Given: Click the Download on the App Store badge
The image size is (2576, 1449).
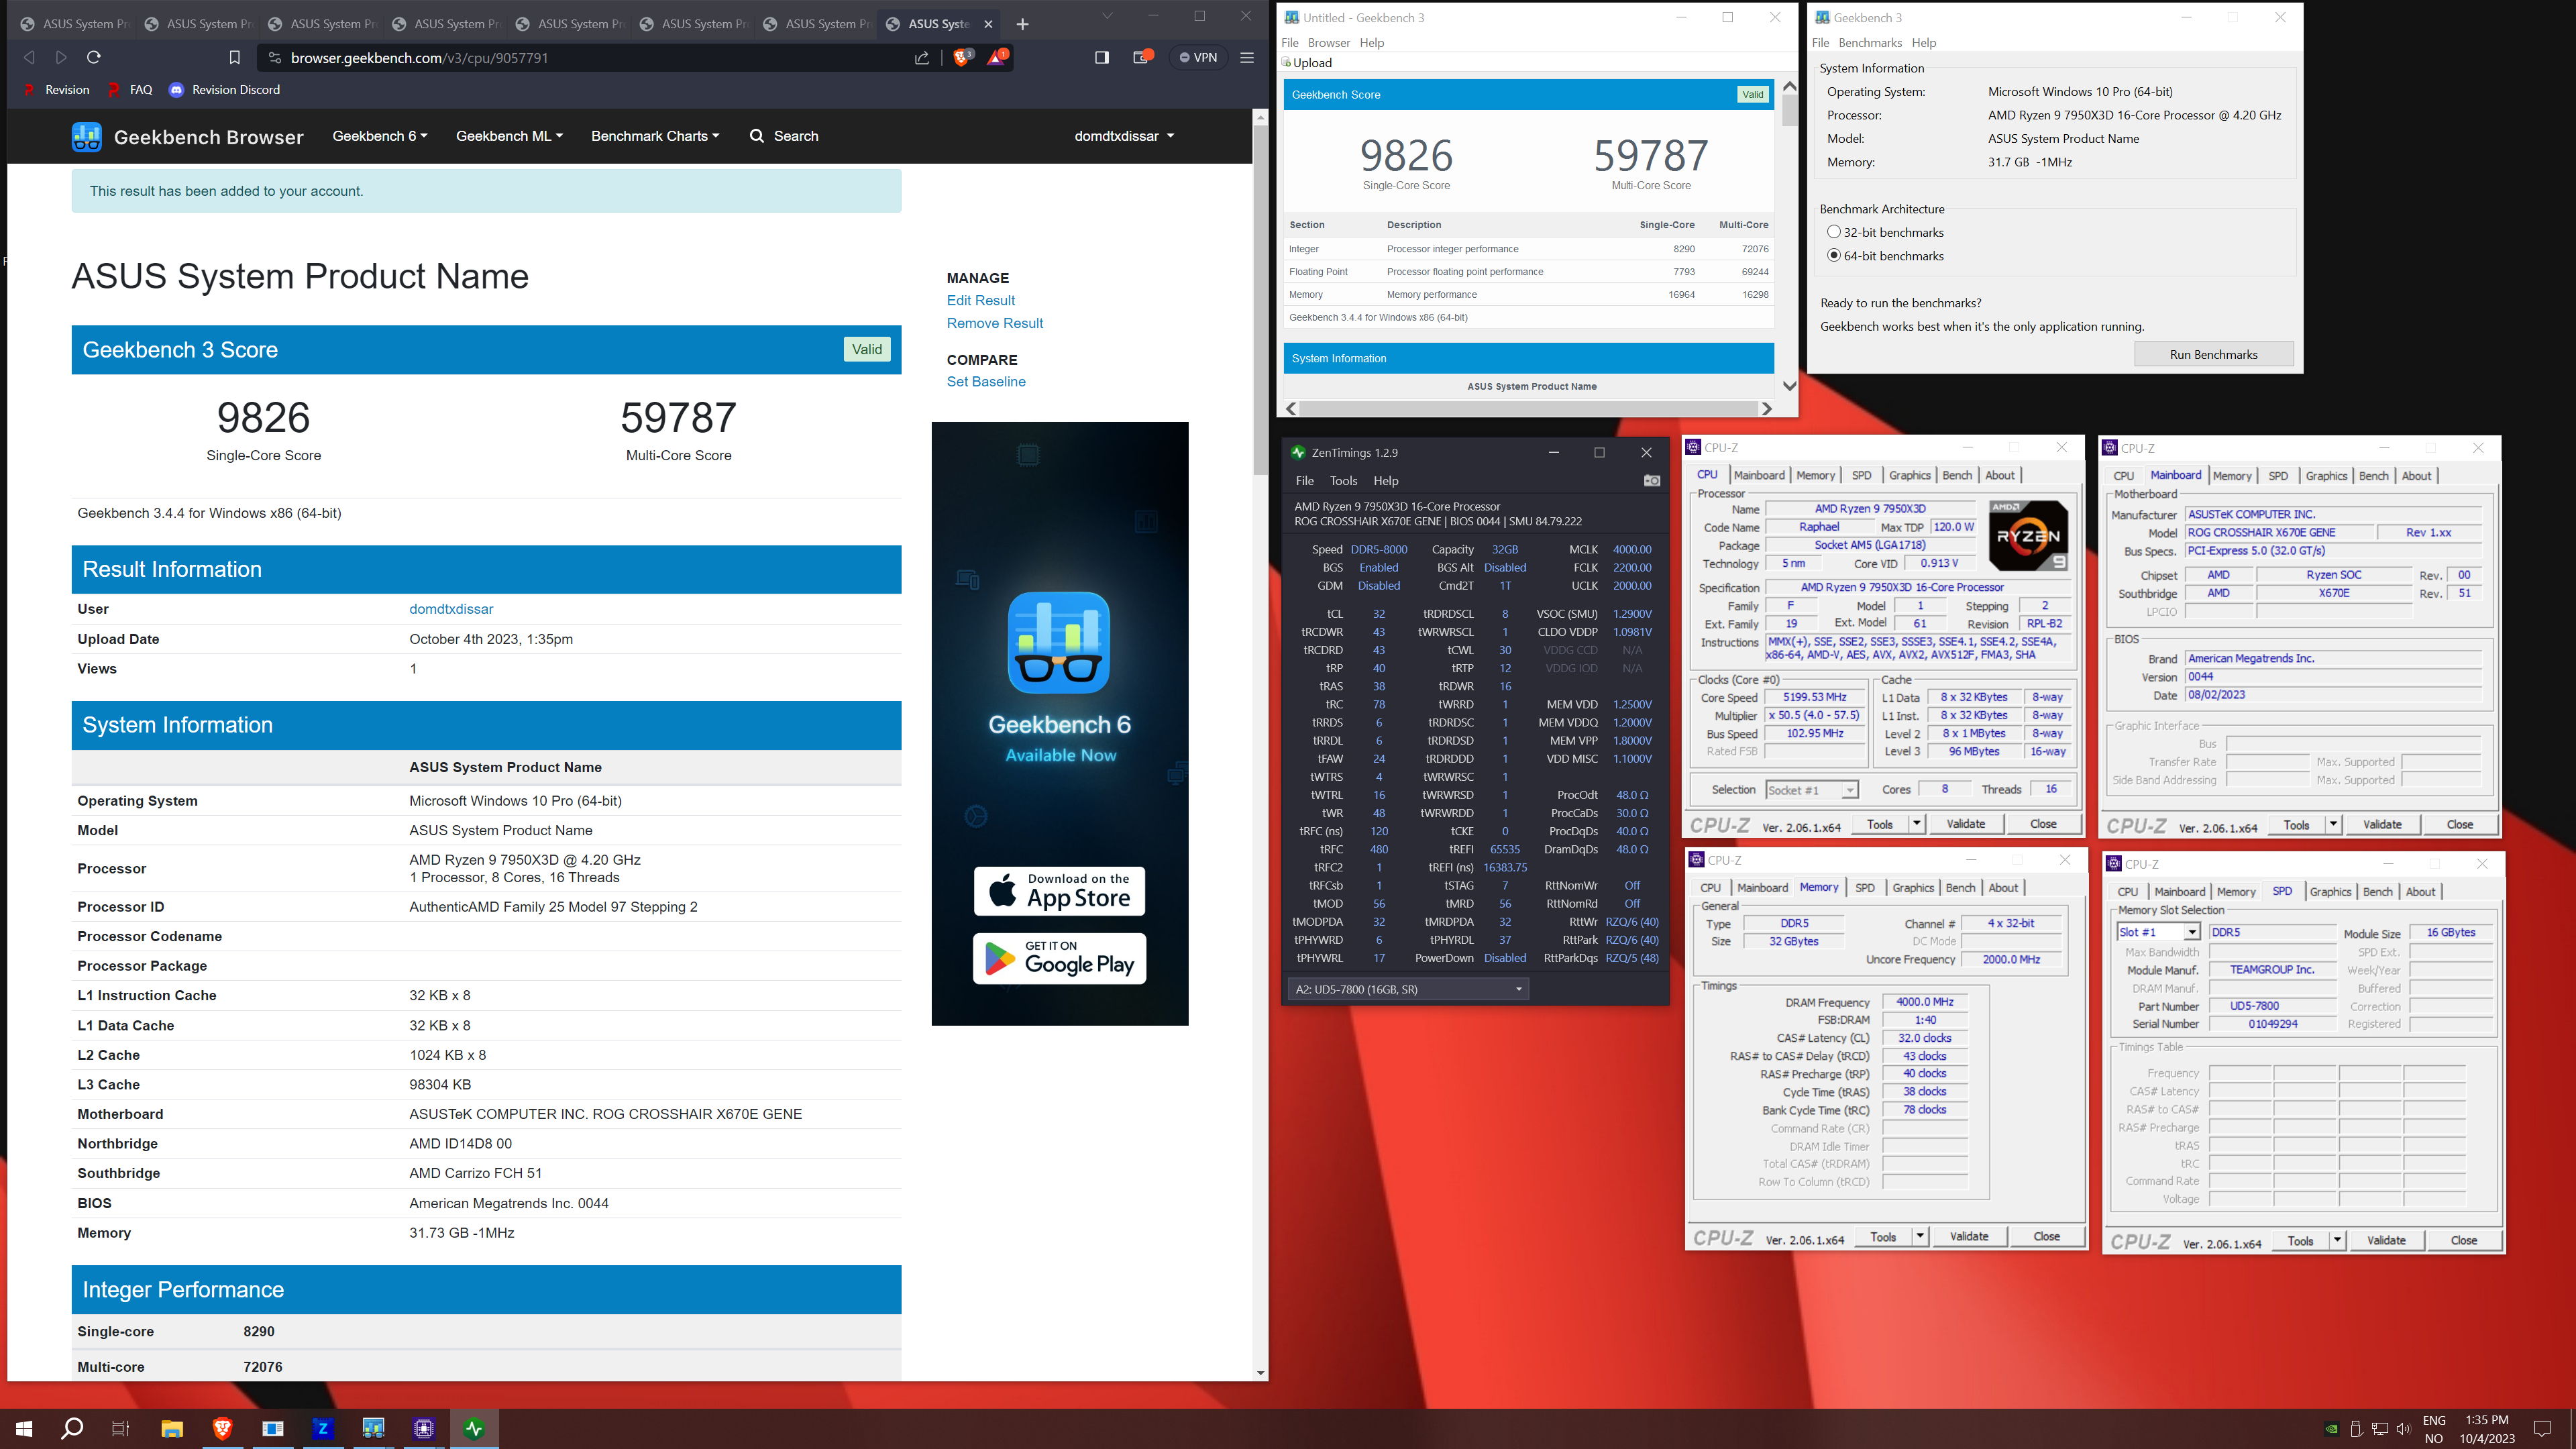Looking at the screenshot, I should point(1059,890).
